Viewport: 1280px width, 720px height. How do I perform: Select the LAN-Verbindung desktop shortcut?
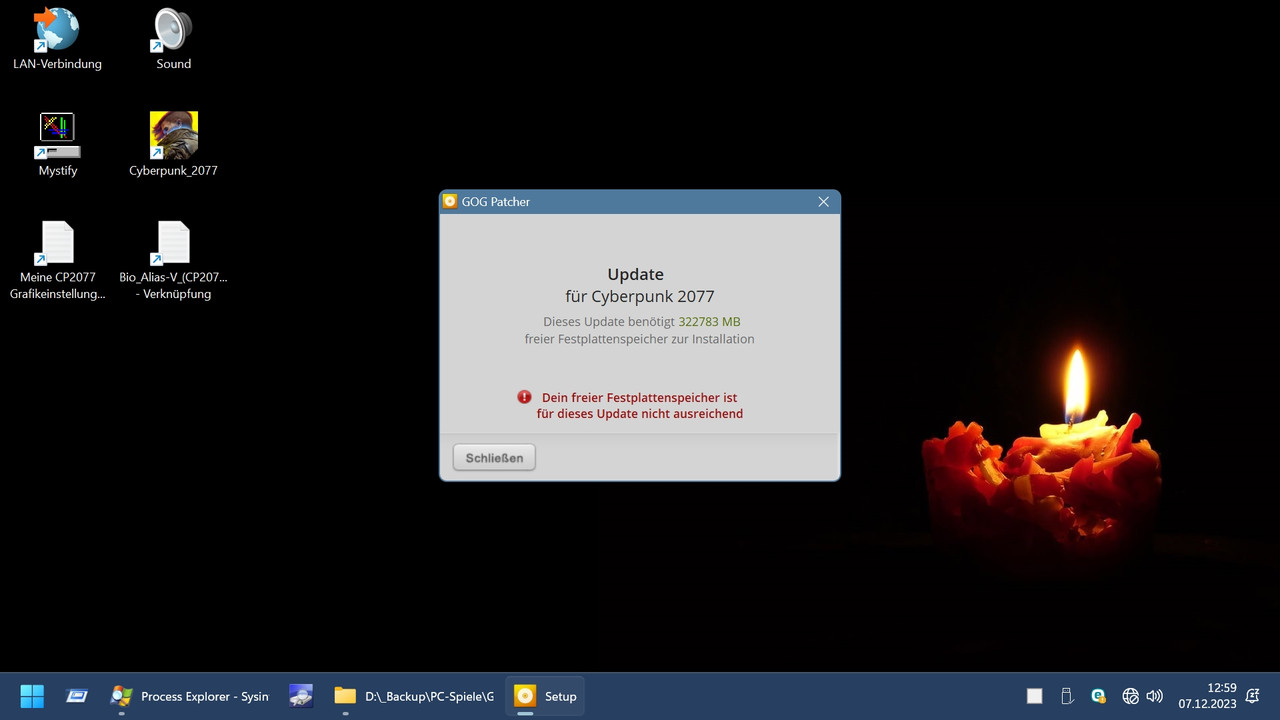click(x=57, y=39)
